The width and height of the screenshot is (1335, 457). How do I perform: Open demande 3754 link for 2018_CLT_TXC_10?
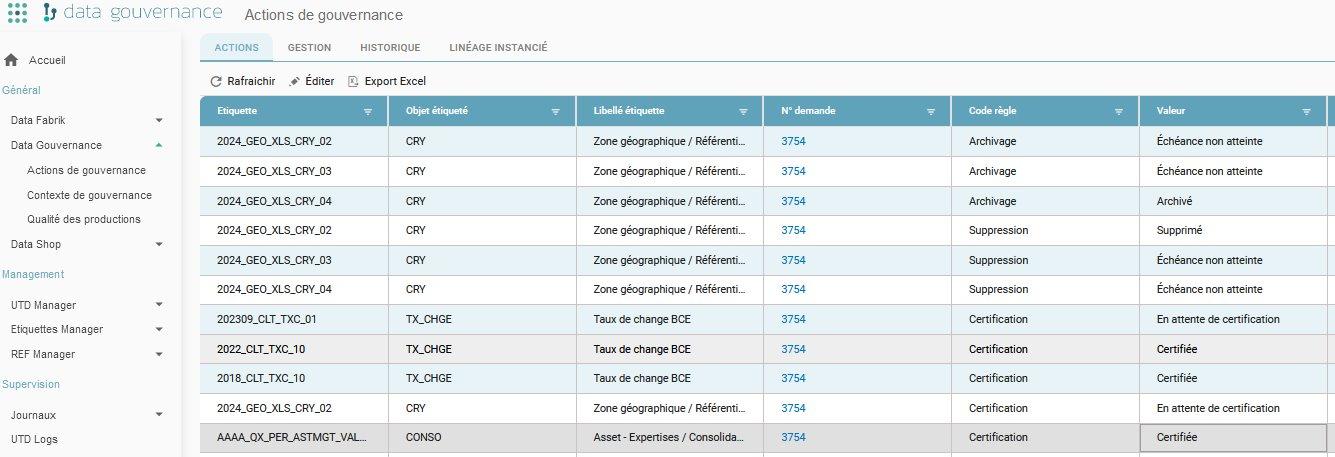point(793,378)
